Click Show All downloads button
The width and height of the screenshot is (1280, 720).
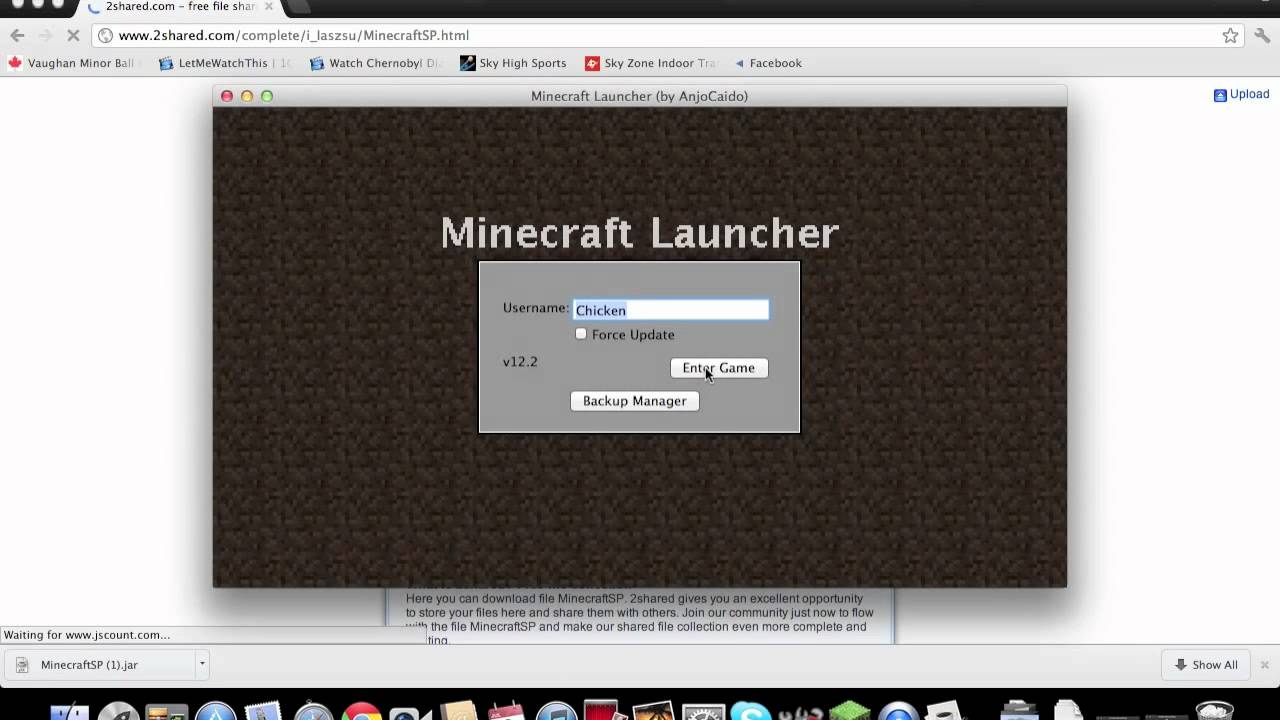pyautogui.click(x=1206, y=665)
